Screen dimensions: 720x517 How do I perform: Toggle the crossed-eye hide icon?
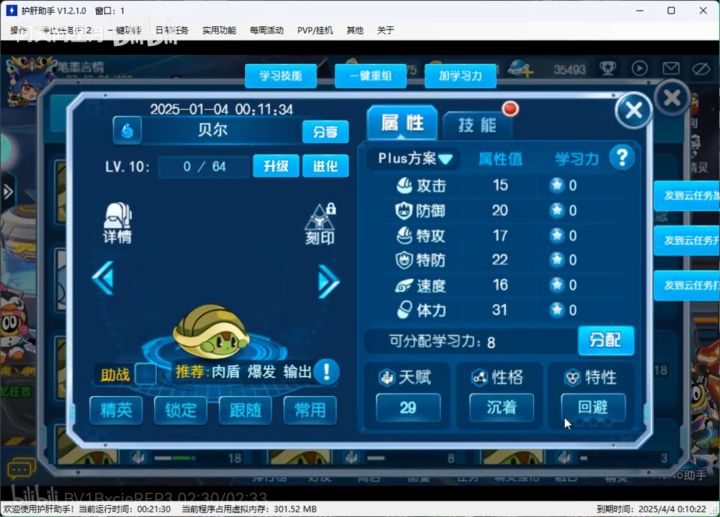pyautogui.click(x=701, y=69)
